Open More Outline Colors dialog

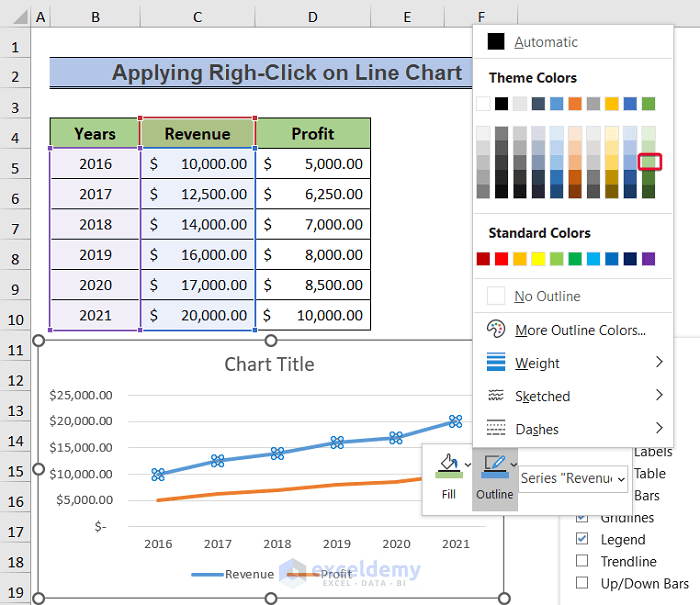pyautogui.click(x=573, y=330)
